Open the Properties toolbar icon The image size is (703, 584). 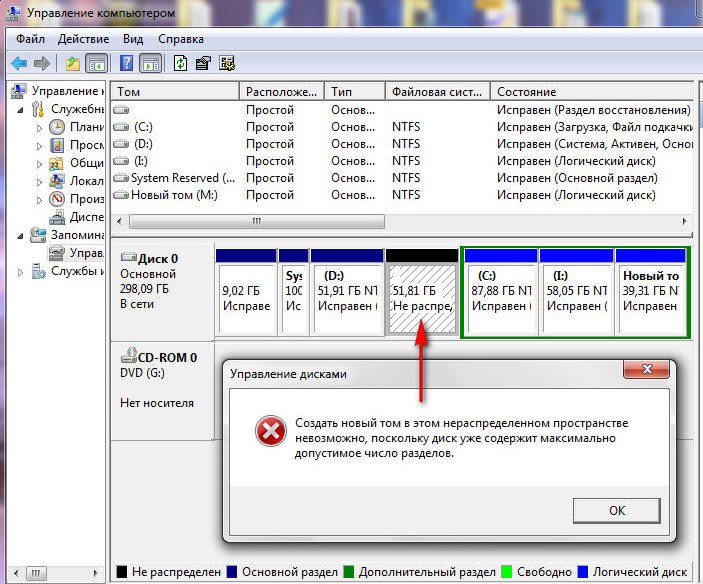203,63
